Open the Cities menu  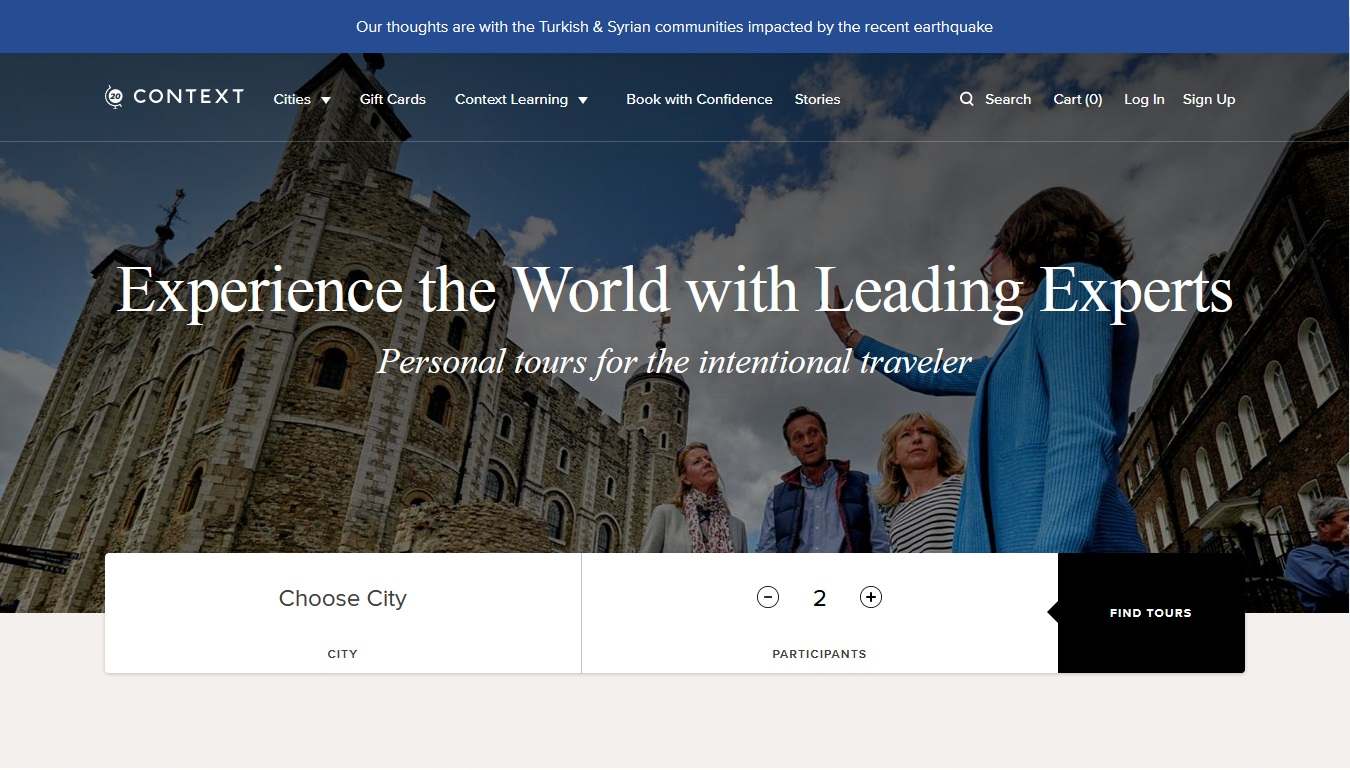point(292,99)
